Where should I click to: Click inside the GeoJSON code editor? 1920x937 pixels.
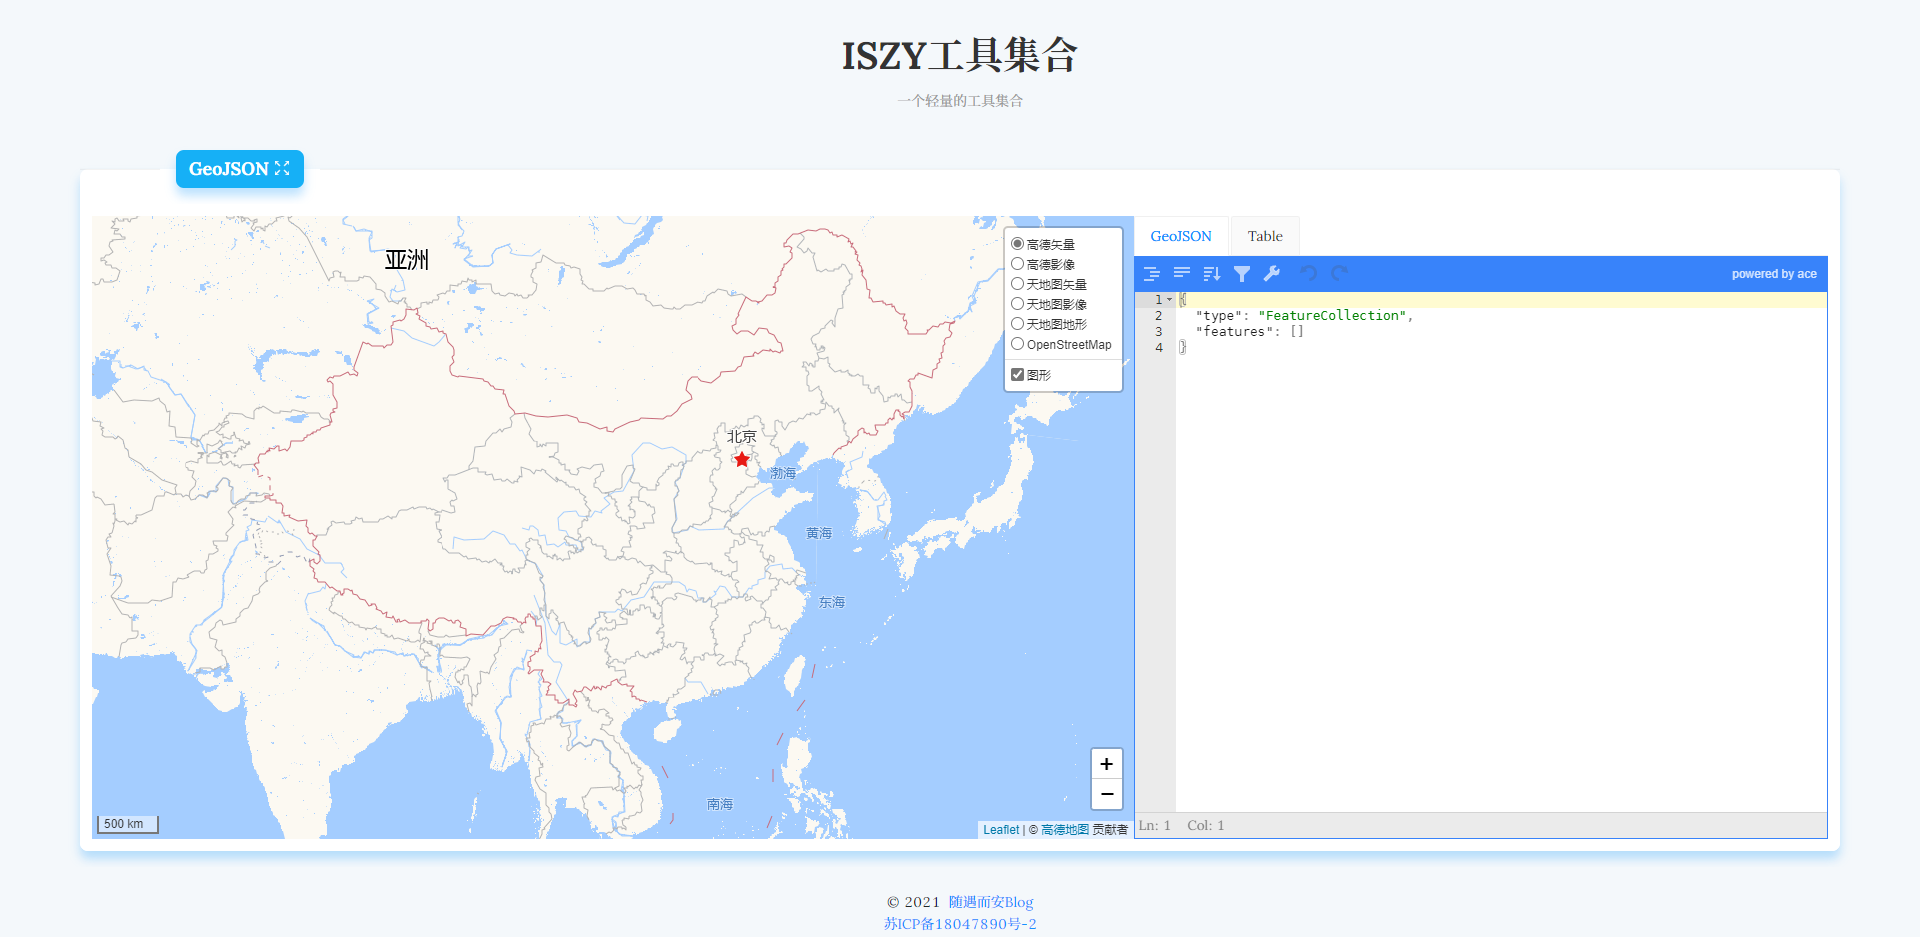point(1450,500)
